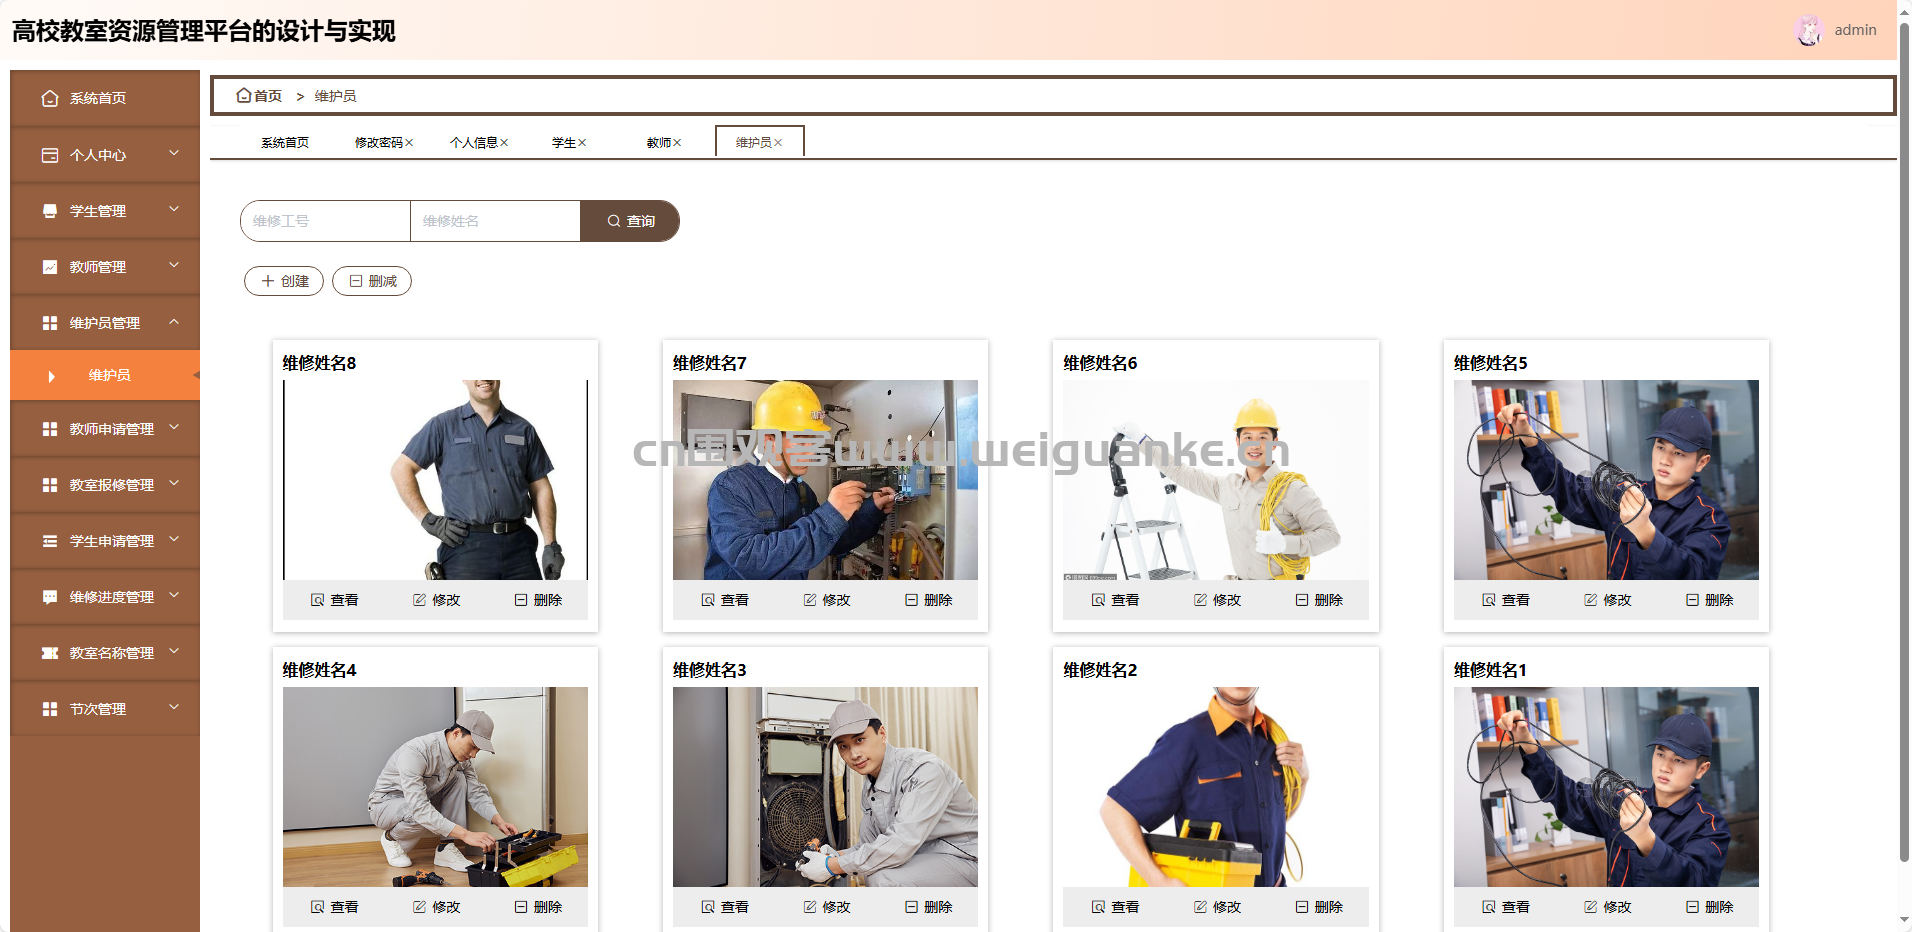Close the 学生 tab using X icon
This screenshot has width=1912, height=932.
(582, 143)
